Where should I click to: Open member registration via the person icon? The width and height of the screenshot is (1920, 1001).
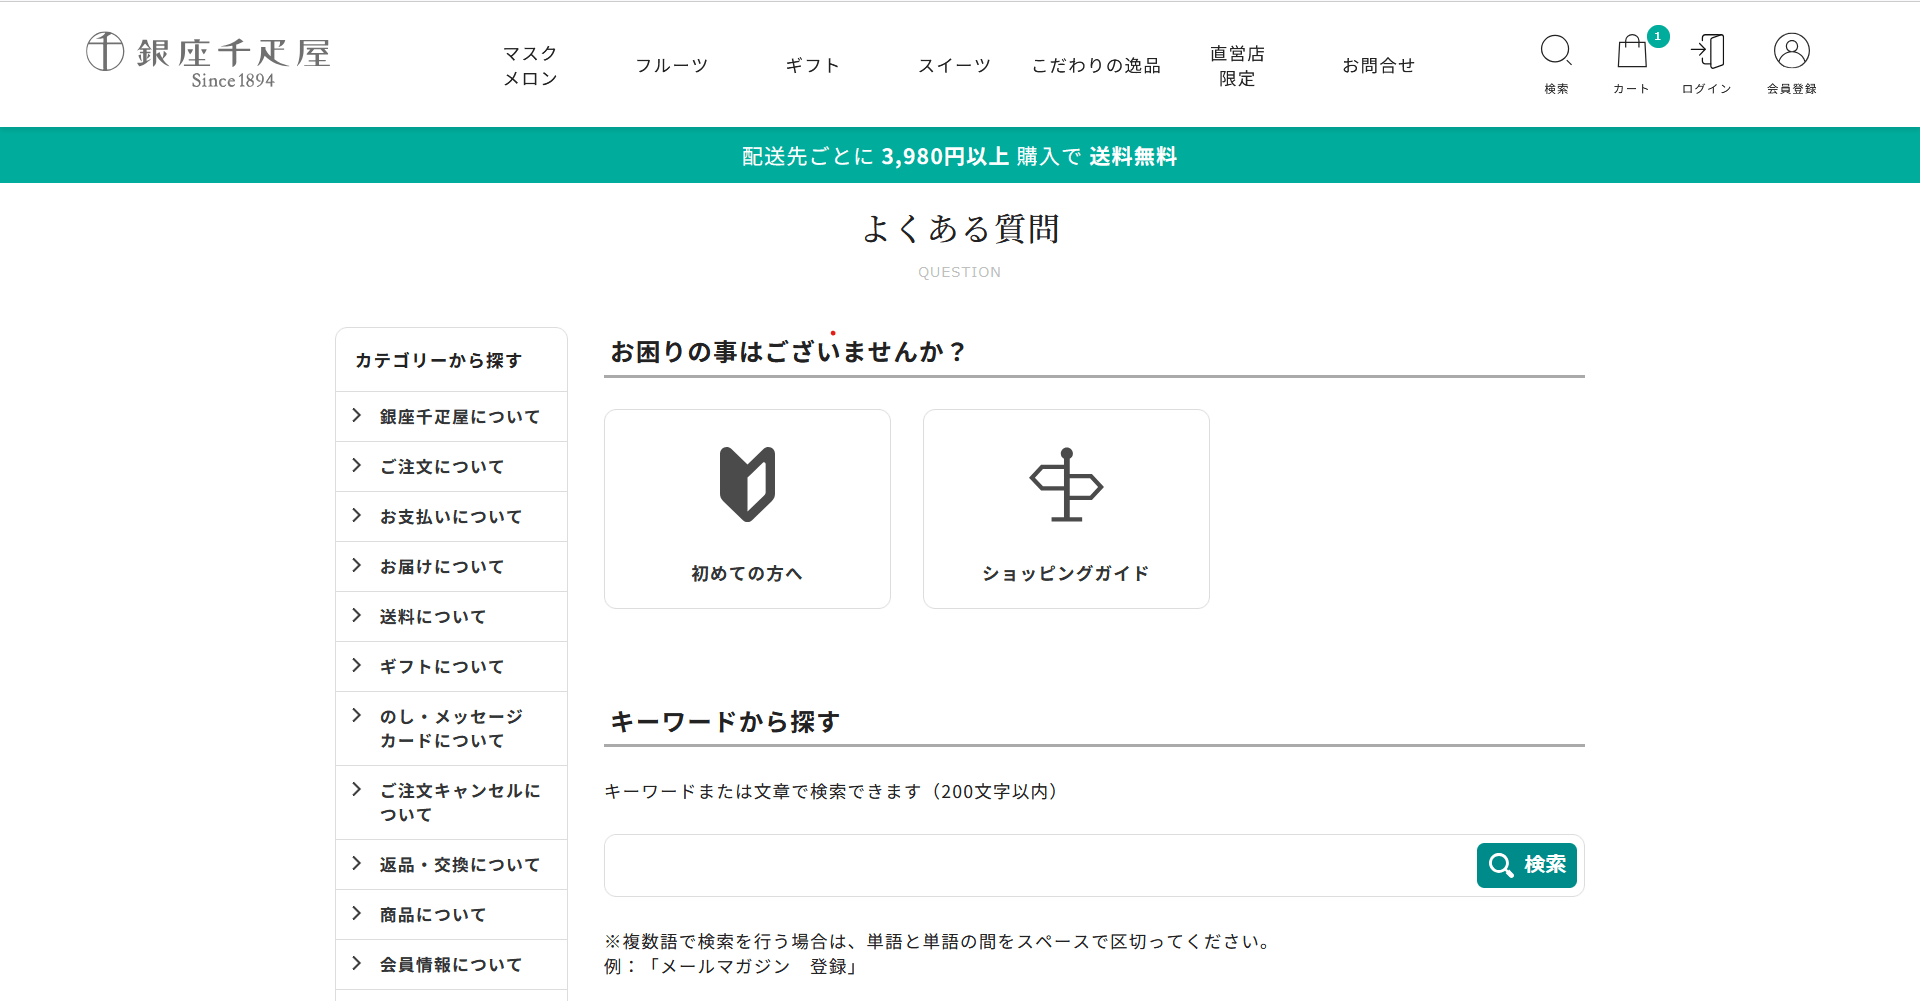1791,50
